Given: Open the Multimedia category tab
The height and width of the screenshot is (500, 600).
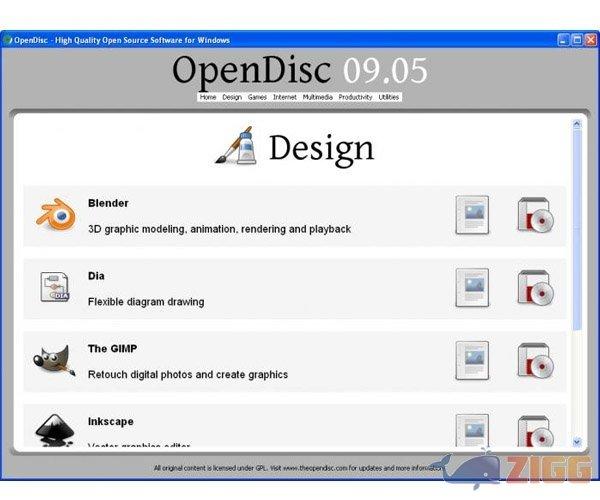Looking at the screenshot, I should [317, 97].
